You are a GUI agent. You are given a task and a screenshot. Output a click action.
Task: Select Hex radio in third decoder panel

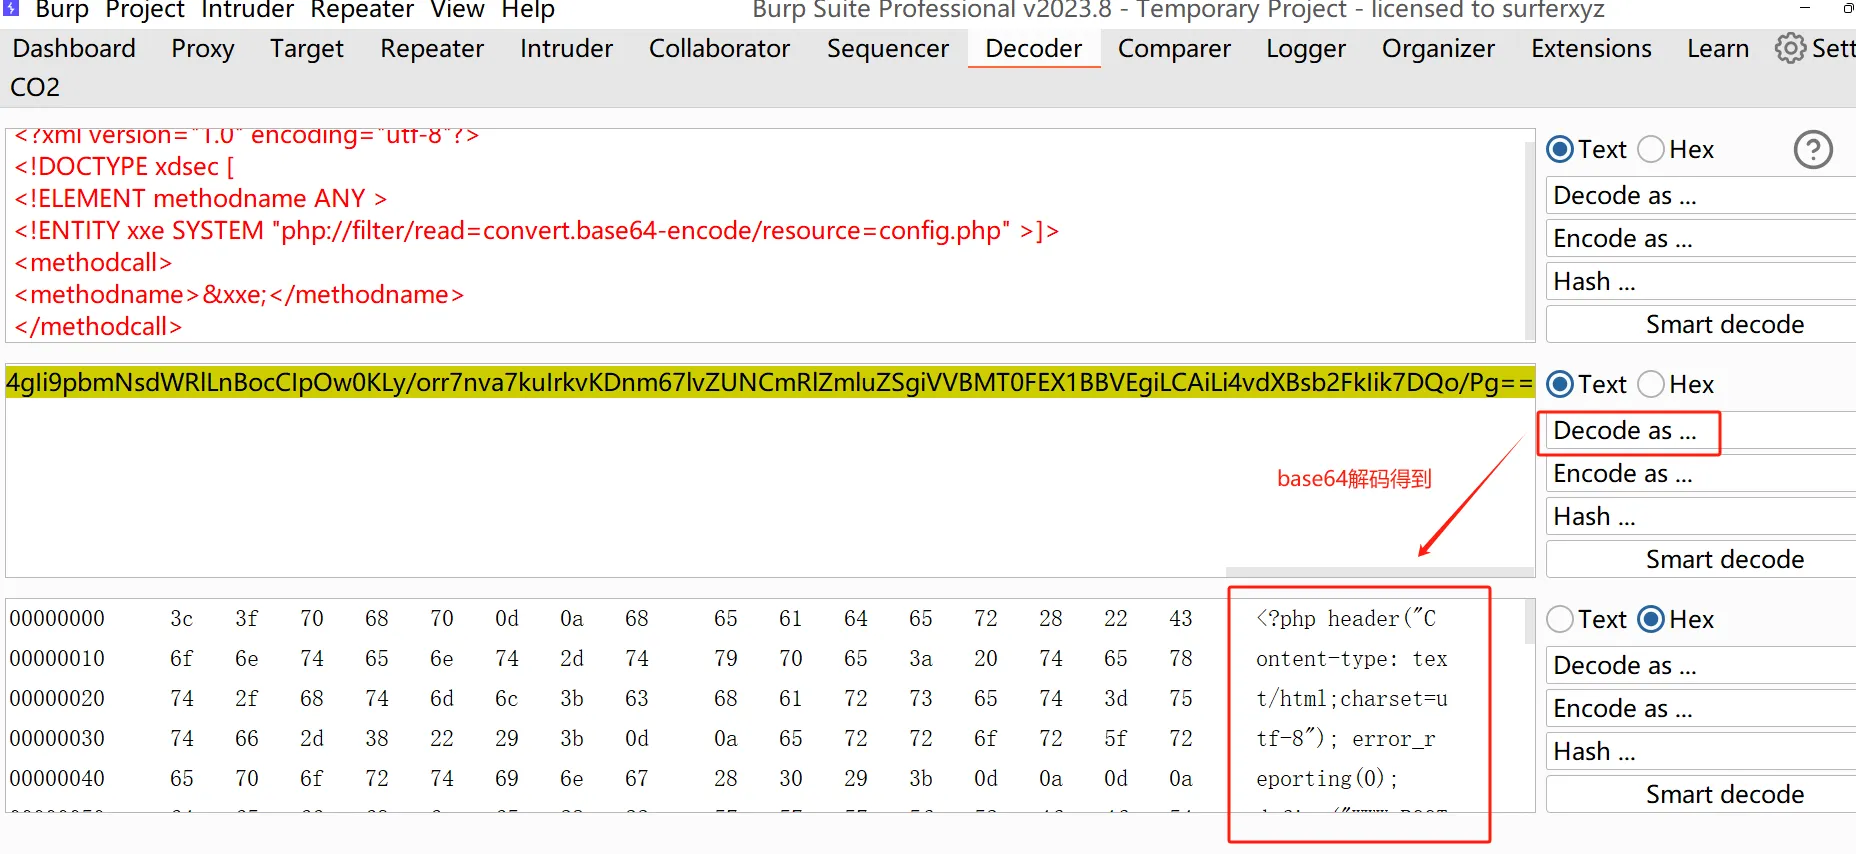click(x=1651, y=619)
